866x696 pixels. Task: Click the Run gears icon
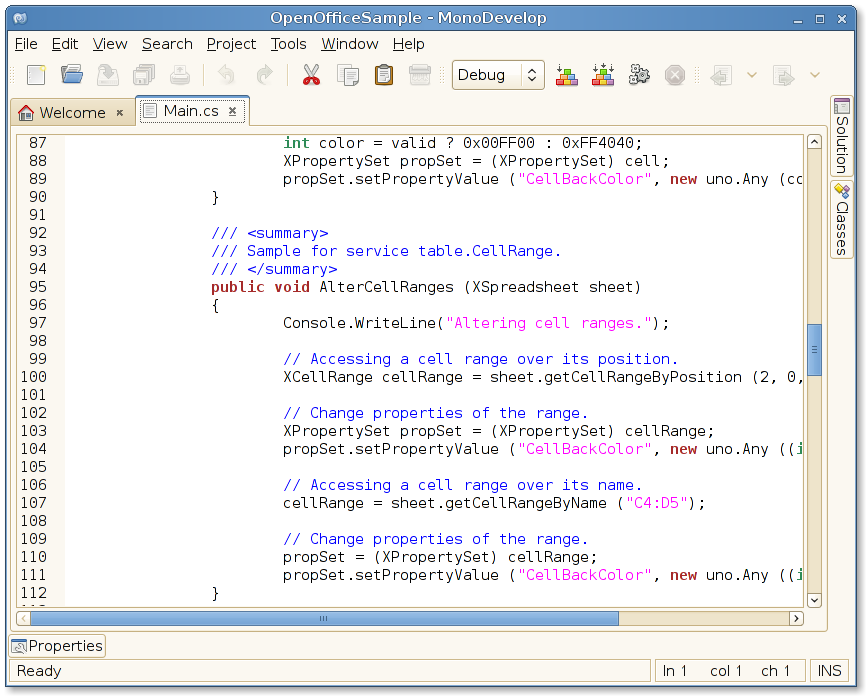pyautogui.click(x=639, y=75)
